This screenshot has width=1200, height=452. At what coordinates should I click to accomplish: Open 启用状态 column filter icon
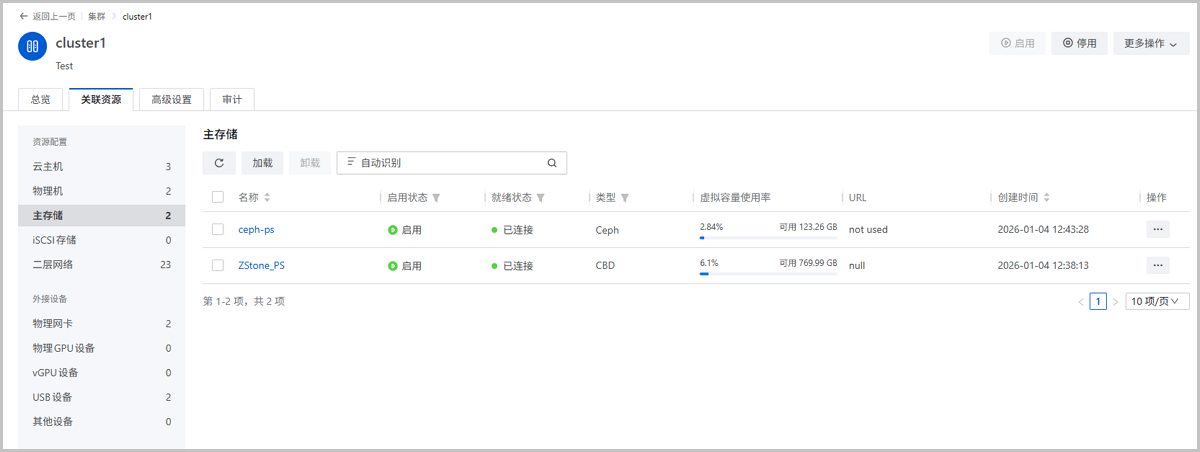click(436, 198)
